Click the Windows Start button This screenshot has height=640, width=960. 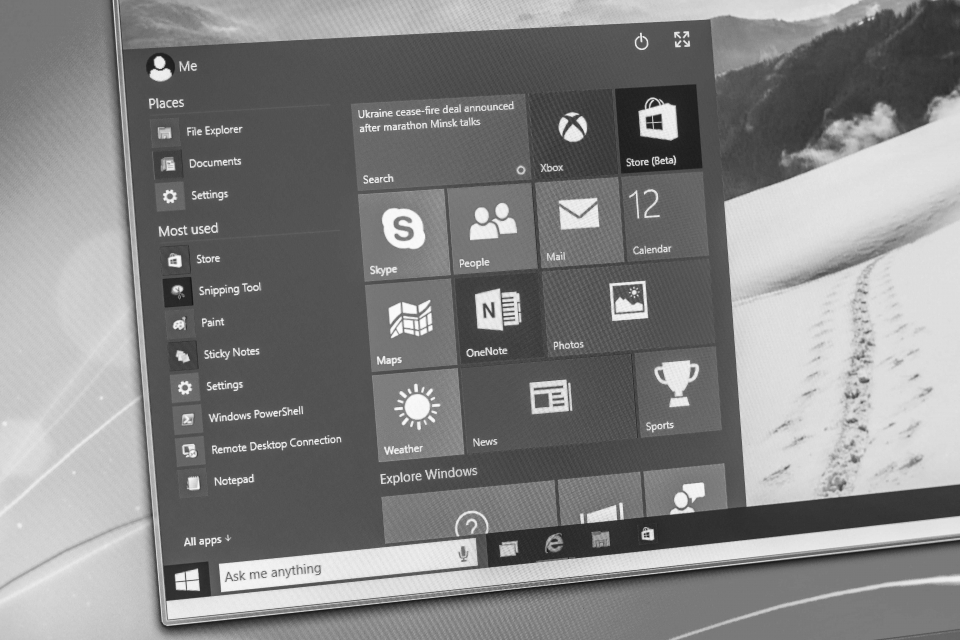(187, 581)
